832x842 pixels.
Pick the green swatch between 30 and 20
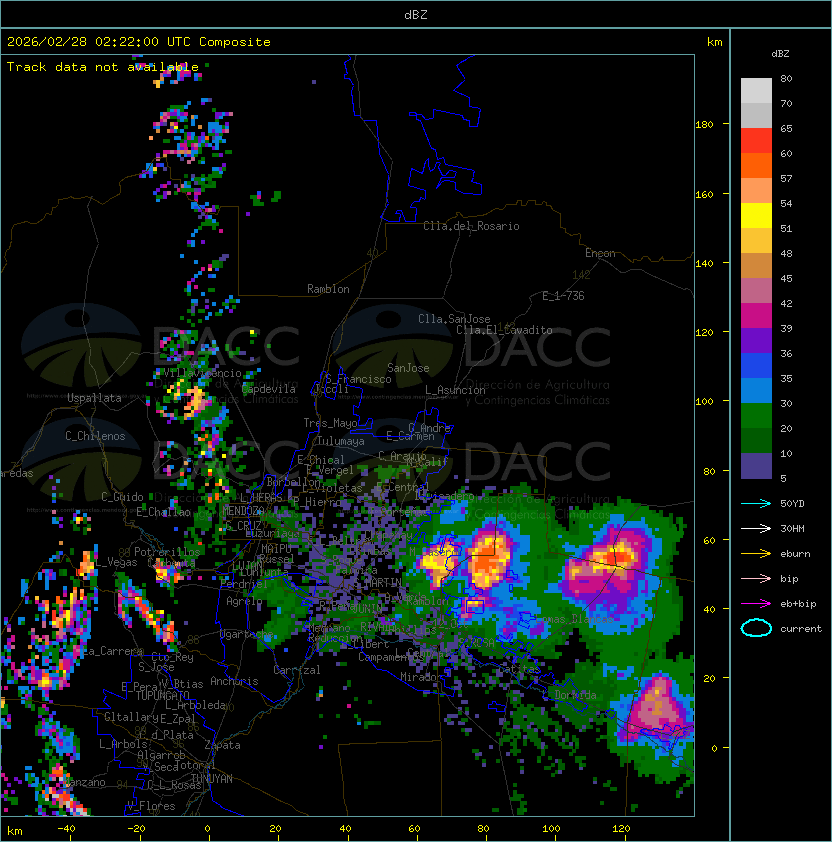point(756,416)
